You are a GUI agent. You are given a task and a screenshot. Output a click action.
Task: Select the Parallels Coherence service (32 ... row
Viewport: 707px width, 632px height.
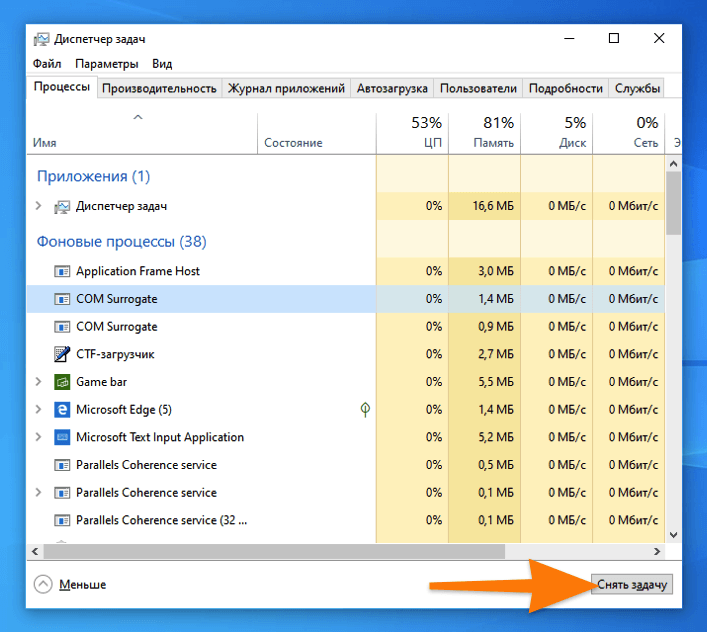pos(346,520)
